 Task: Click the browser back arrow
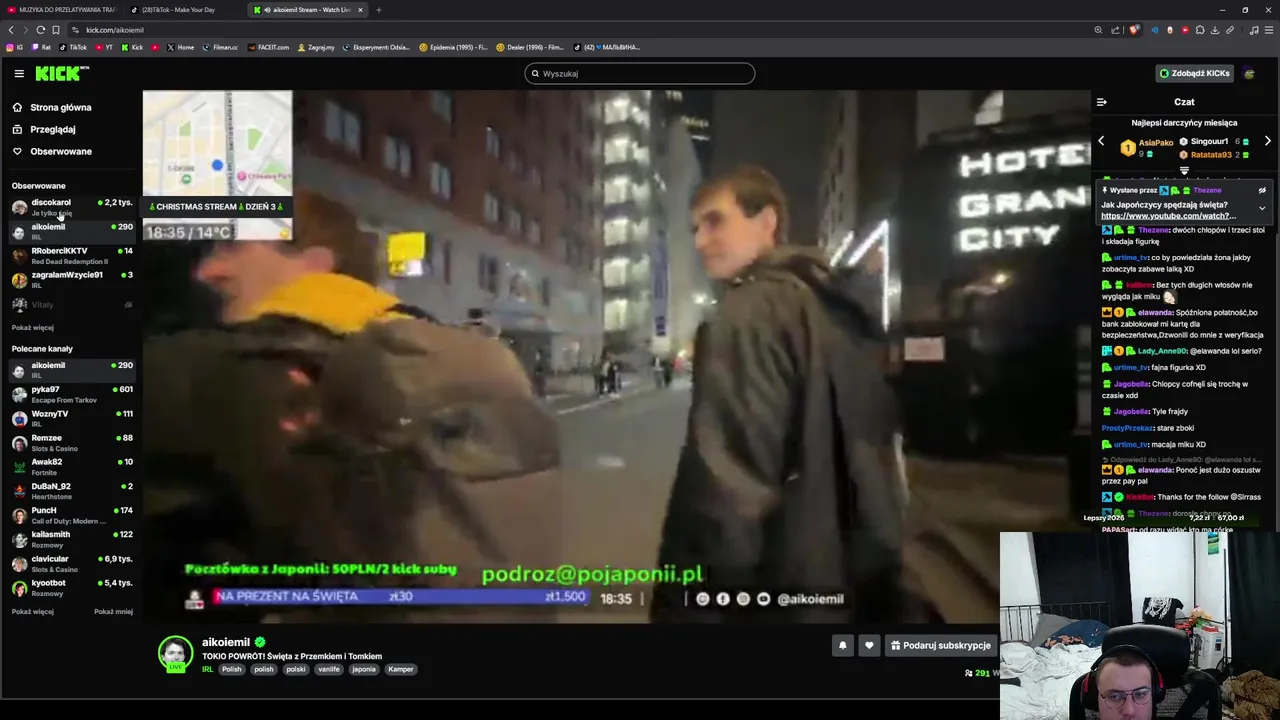pyautogui.click(x=11, y=30)
